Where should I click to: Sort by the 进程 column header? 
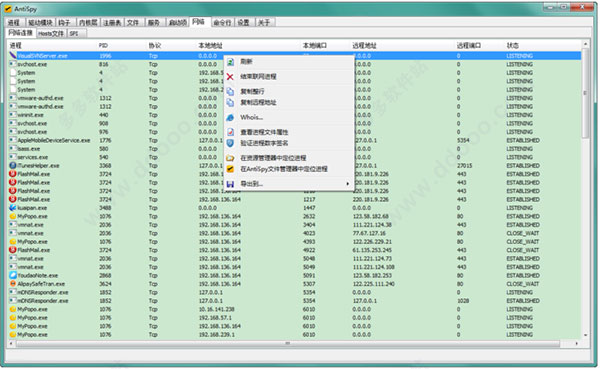(15, 46)
